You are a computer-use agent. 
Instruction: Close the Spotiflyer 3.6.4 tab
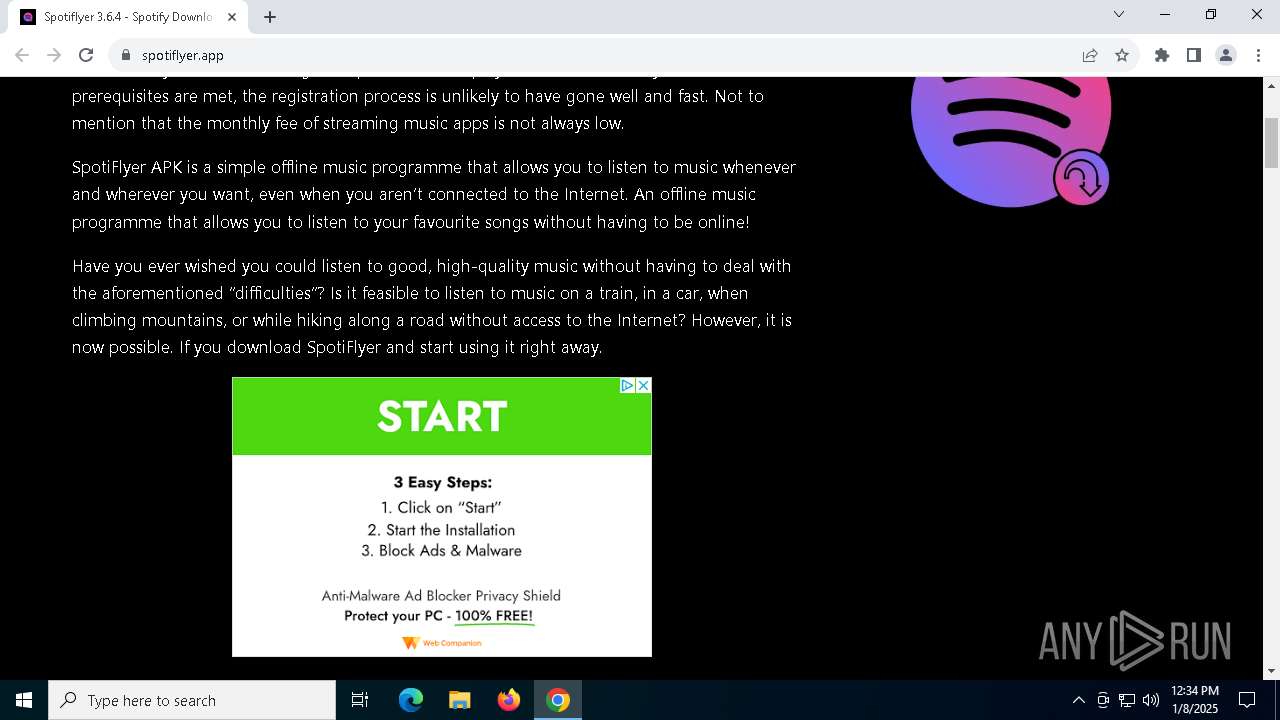[x=232, y=16]
